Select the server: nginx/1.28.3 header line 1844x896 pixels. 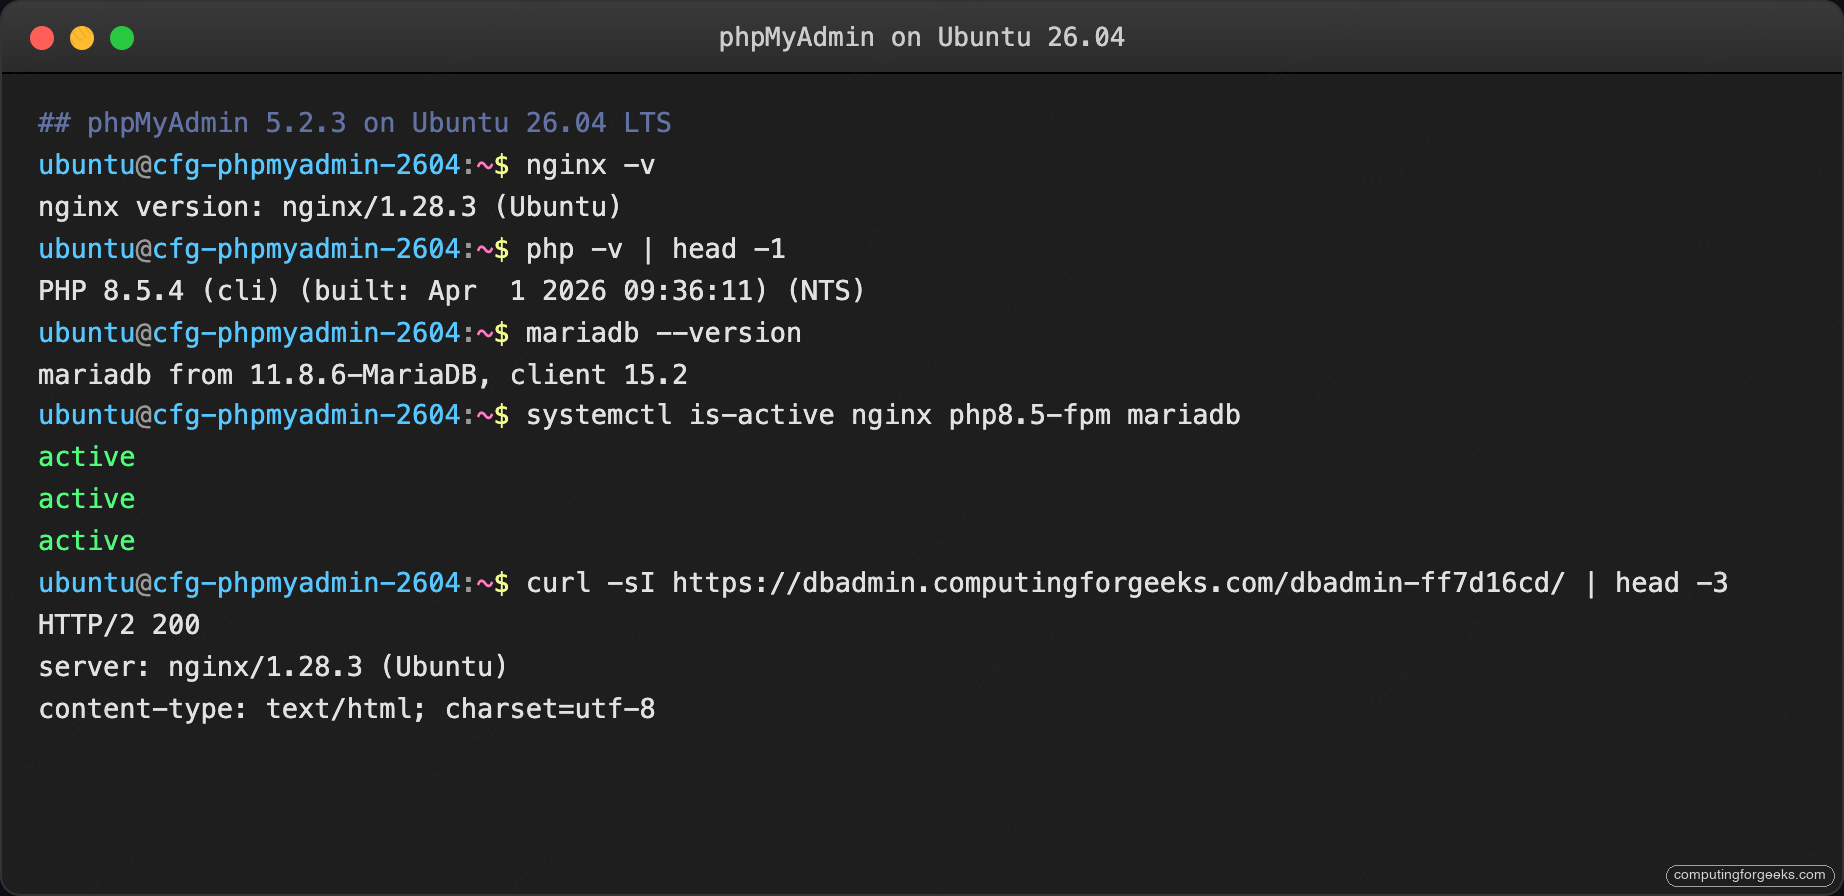pyautogui.click(x=272, y=666)
